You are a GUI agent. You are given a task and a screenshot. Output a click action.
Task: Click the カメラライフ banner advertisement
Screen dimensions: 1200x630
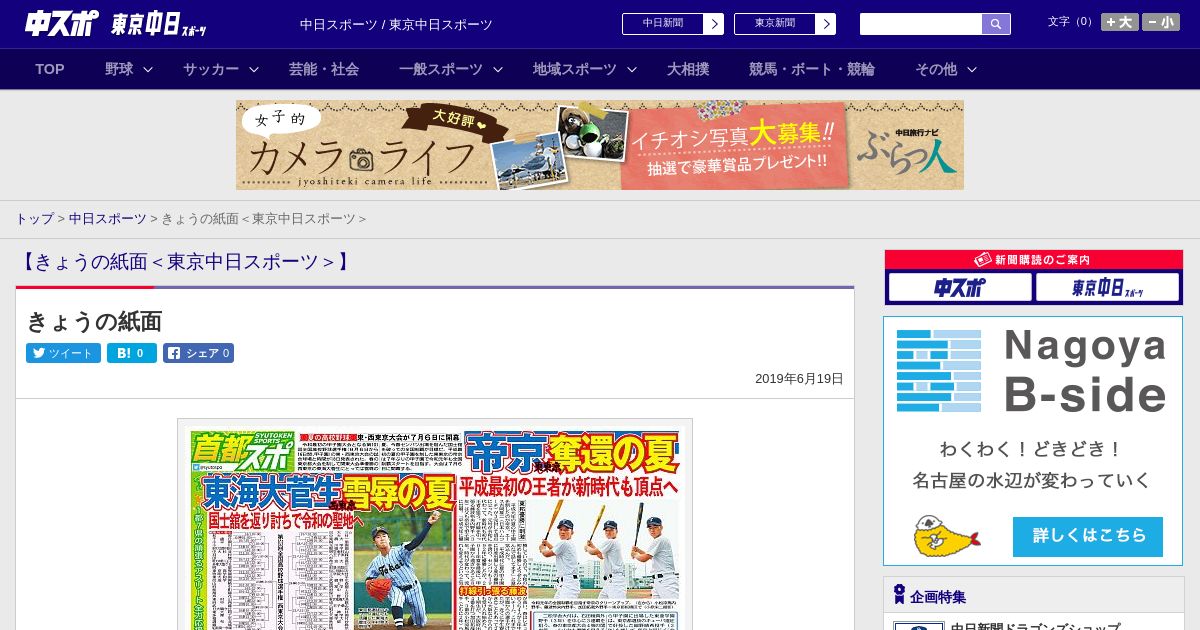click(x=600, y=145)
